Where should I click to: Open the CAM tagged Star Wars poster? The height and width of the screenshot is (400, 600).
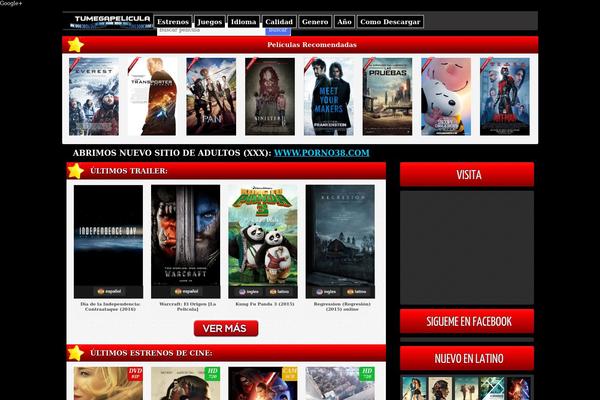point(263,383)
